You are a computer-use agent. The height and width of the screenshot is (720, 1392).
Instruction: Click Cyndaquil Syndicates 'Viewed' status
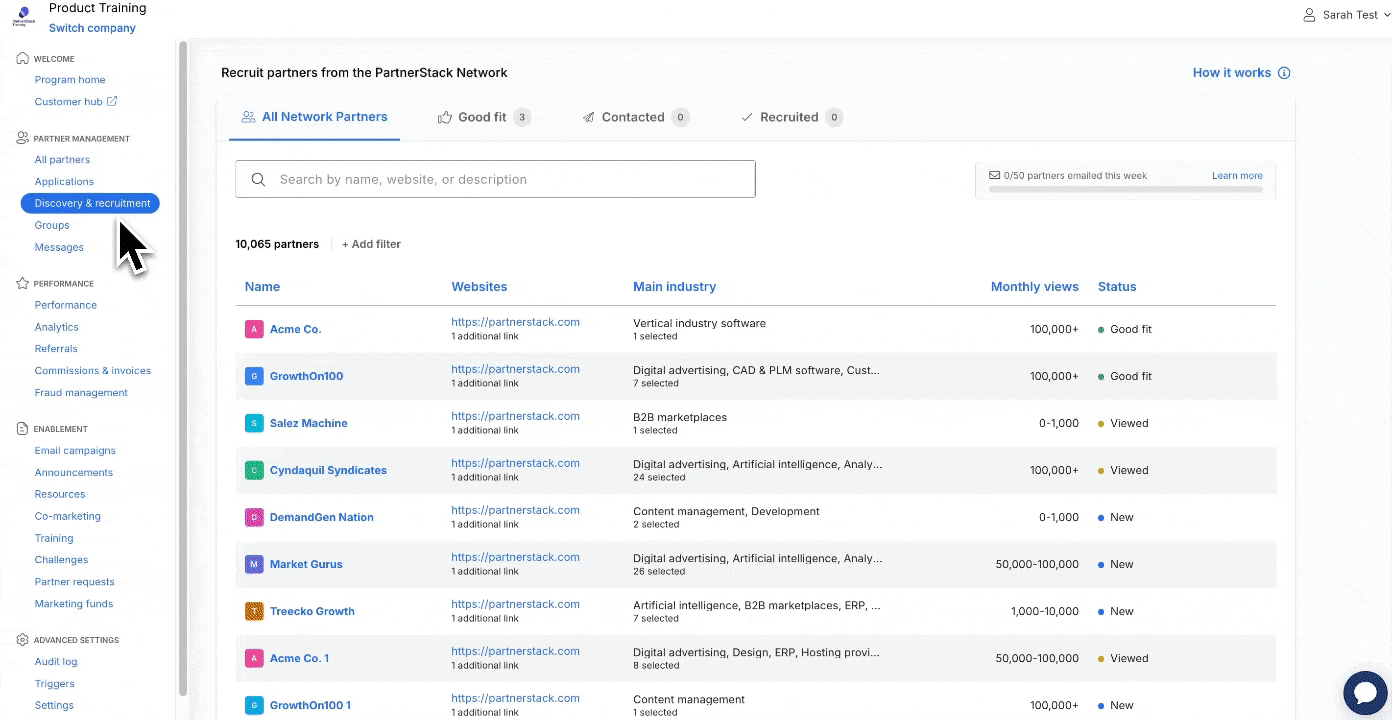pyautogui.click(x=1123, y=470)
